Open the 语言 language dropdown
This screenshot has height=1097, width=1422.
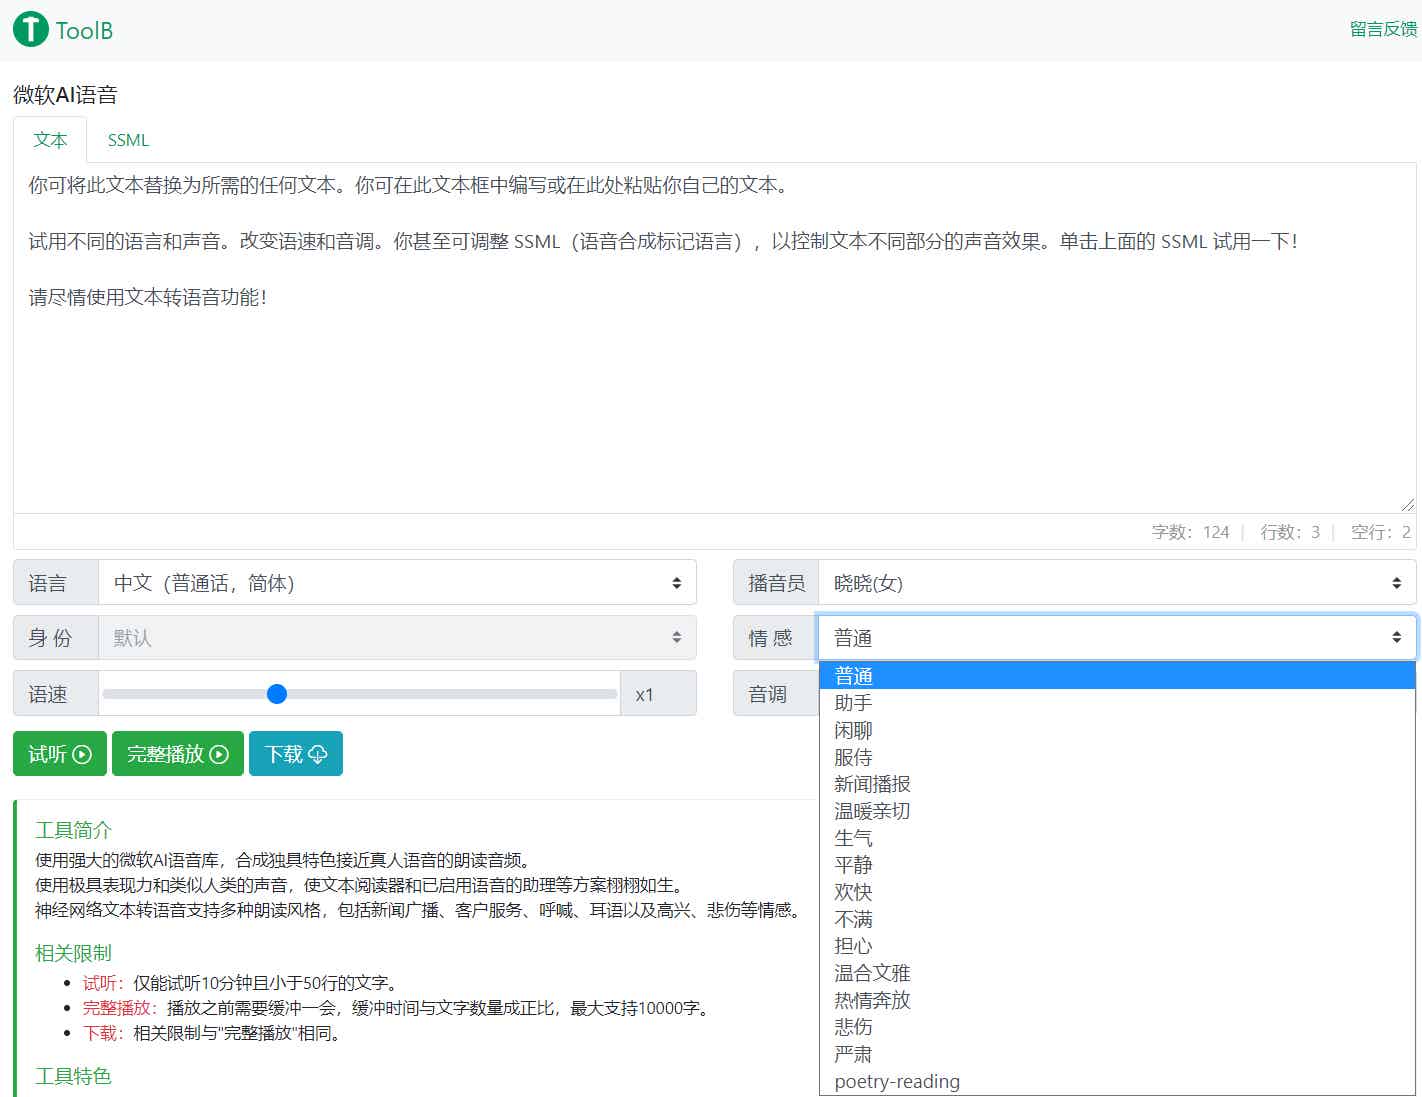[396, 583]
